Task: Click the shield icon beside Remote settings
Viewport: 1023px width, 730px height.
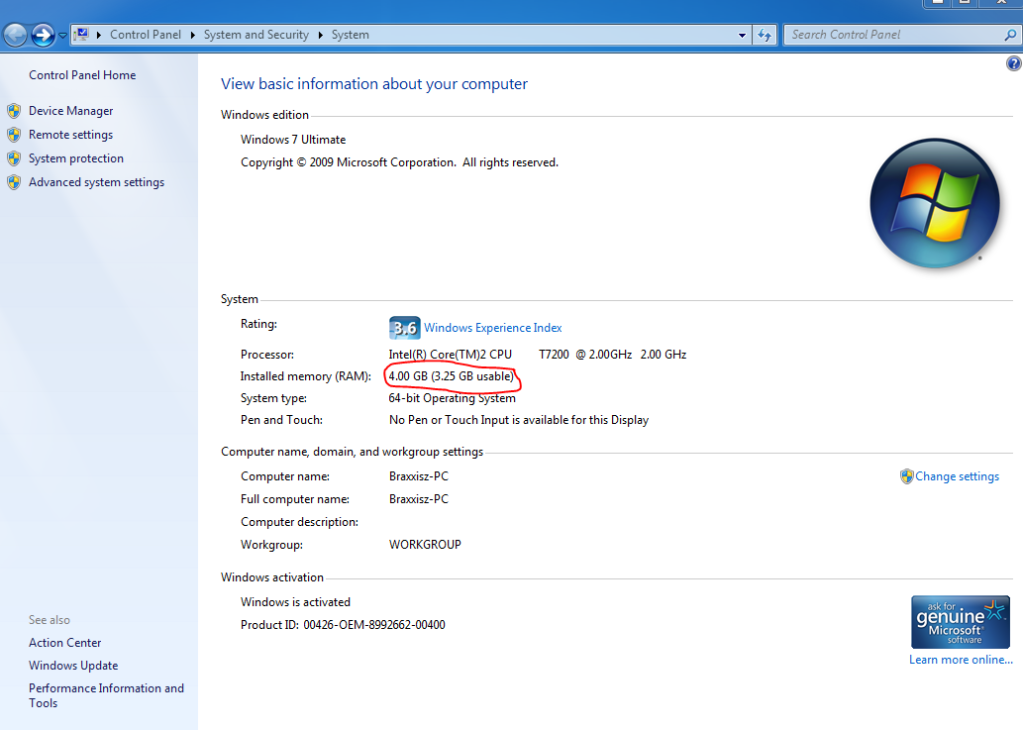Action: 14,135
